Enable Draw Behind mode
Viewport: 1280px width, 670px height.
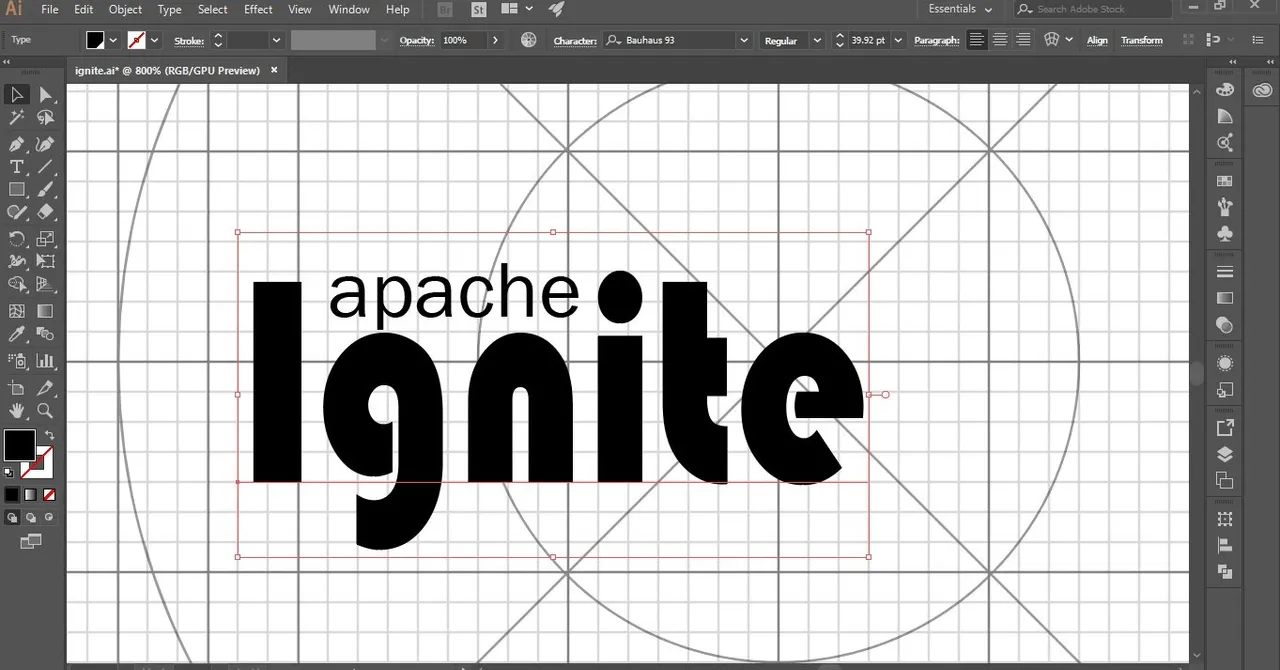pyautogui.click(x=30, y=518)
